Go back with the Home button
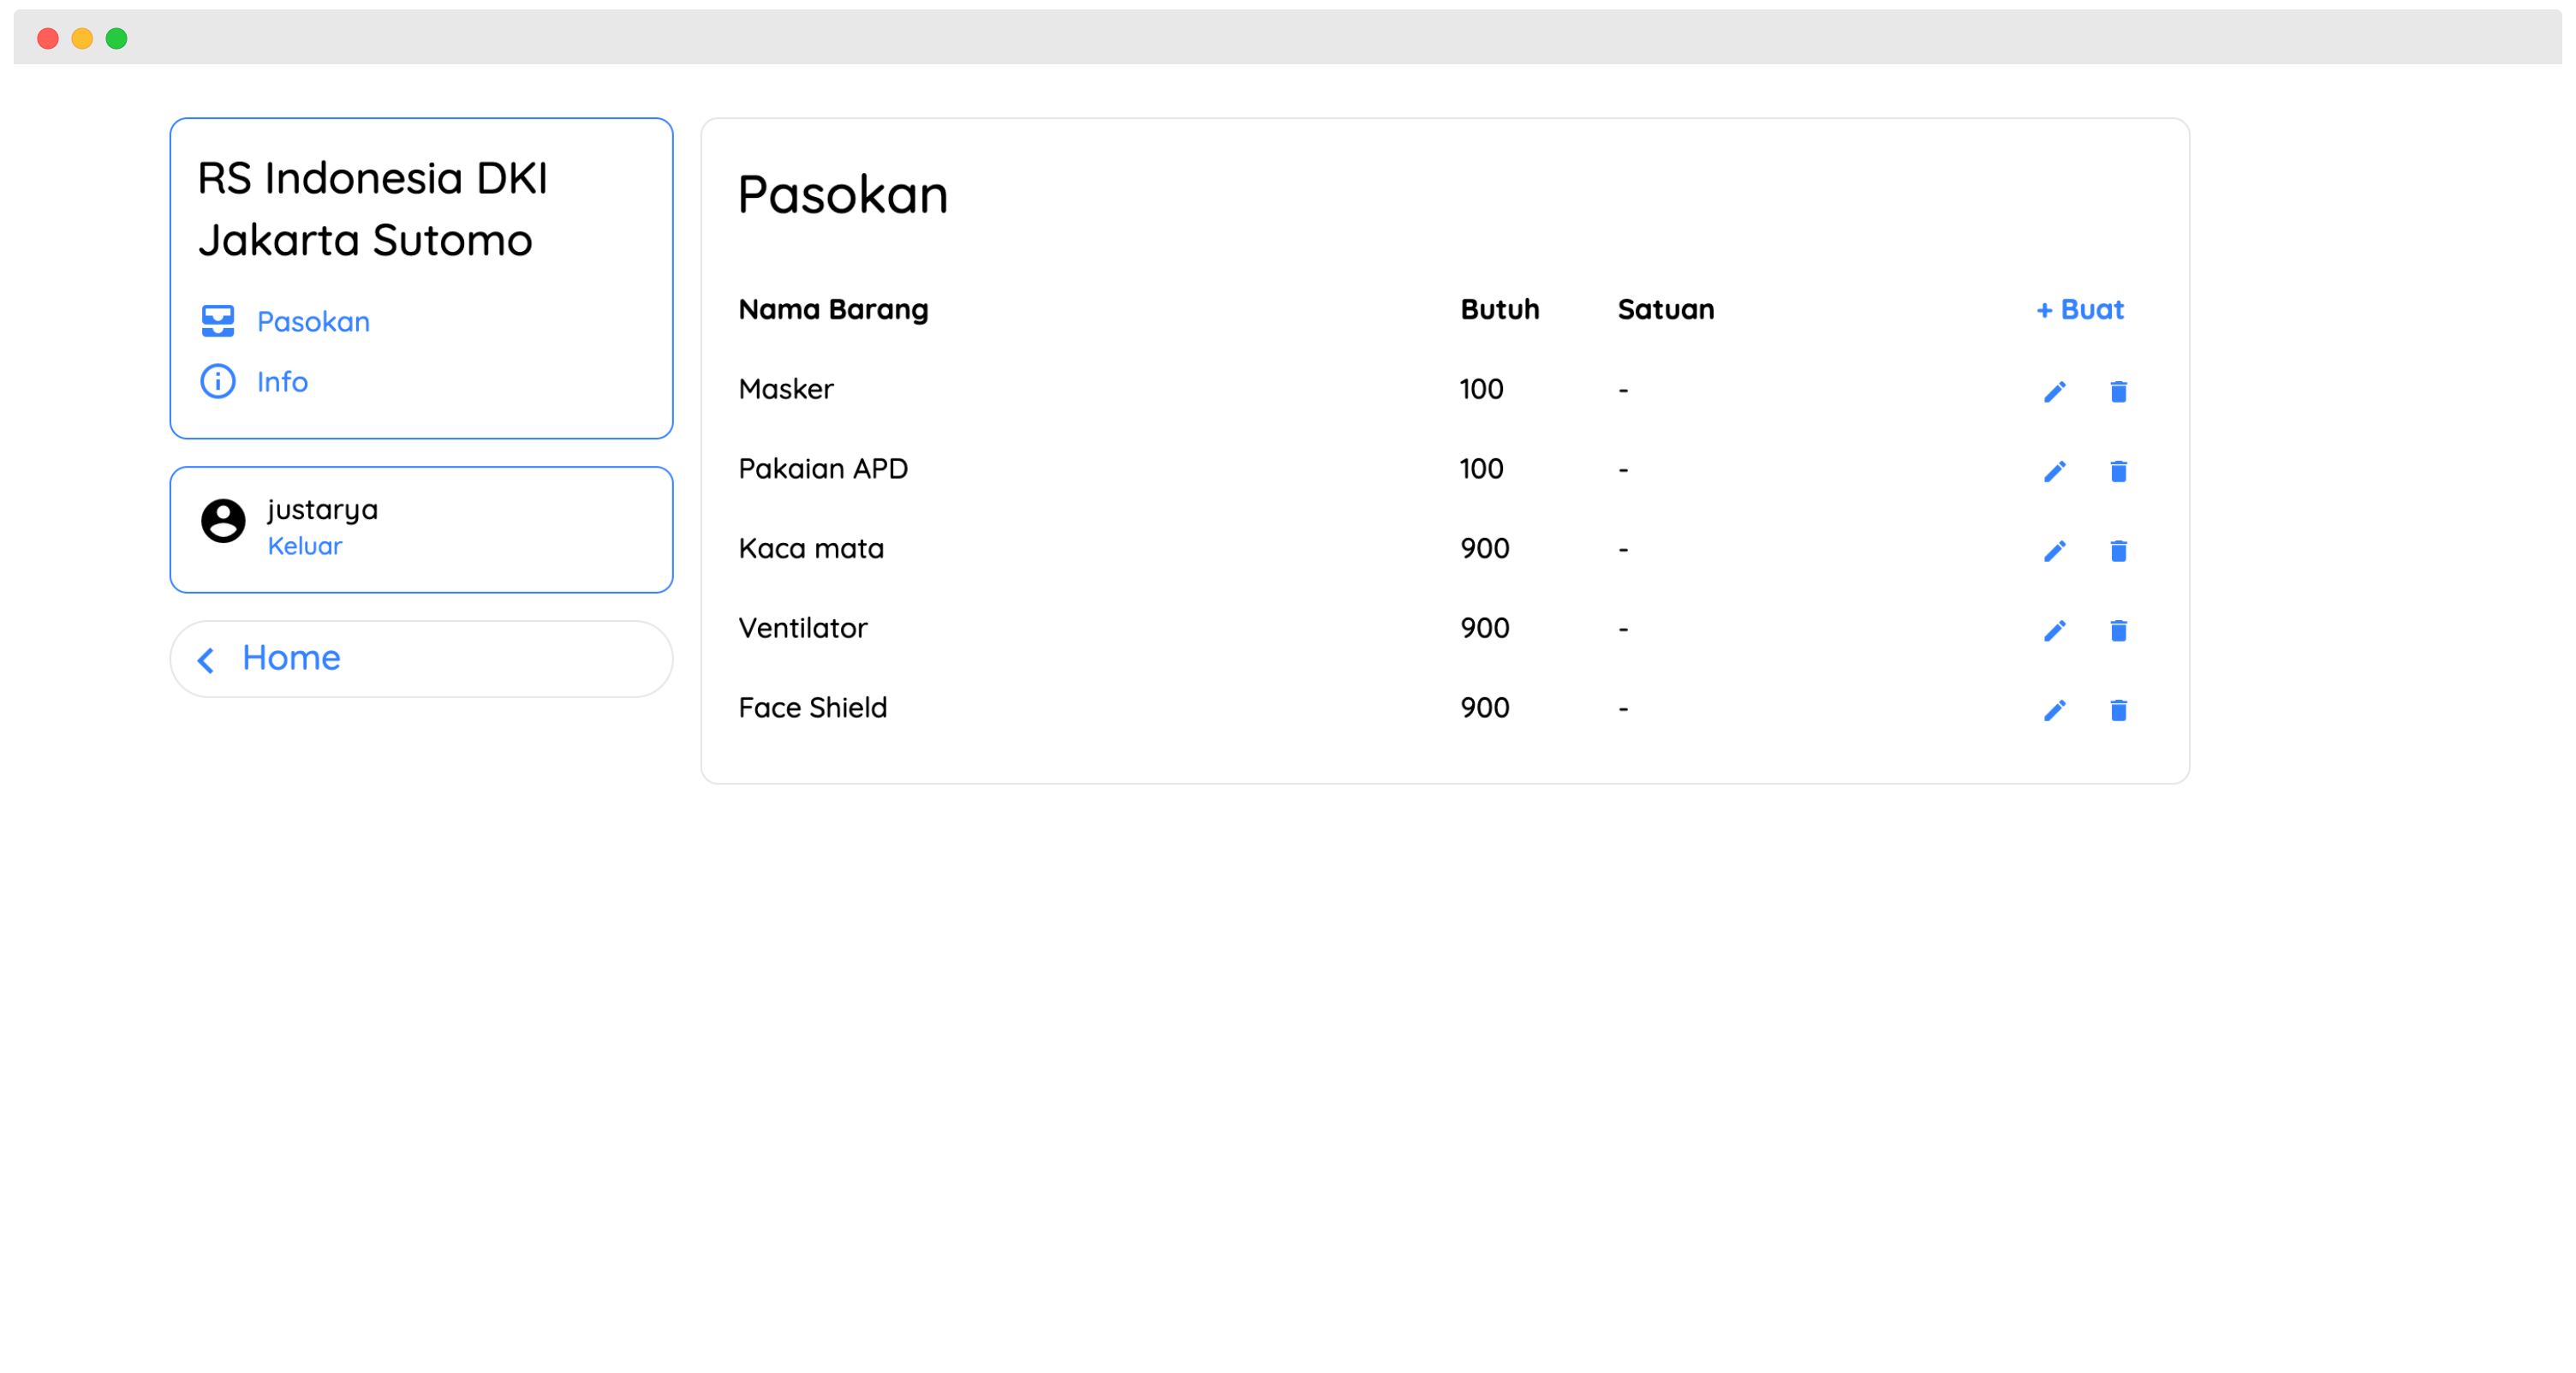Image resolution: width=2576 pixels, height=1373 pixels. coord(421,659)
